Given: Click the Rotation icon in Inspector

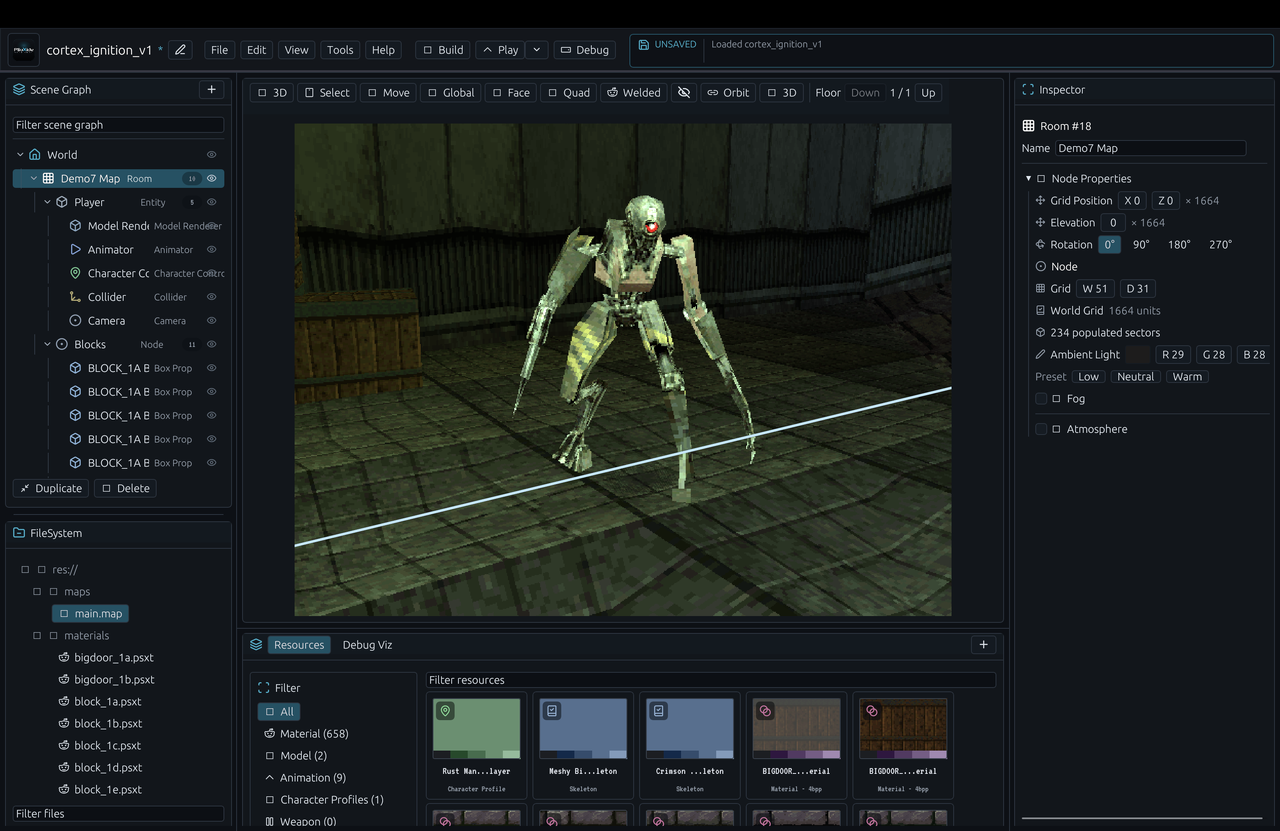Looking at the screenshot, I should click(1041, 244).
